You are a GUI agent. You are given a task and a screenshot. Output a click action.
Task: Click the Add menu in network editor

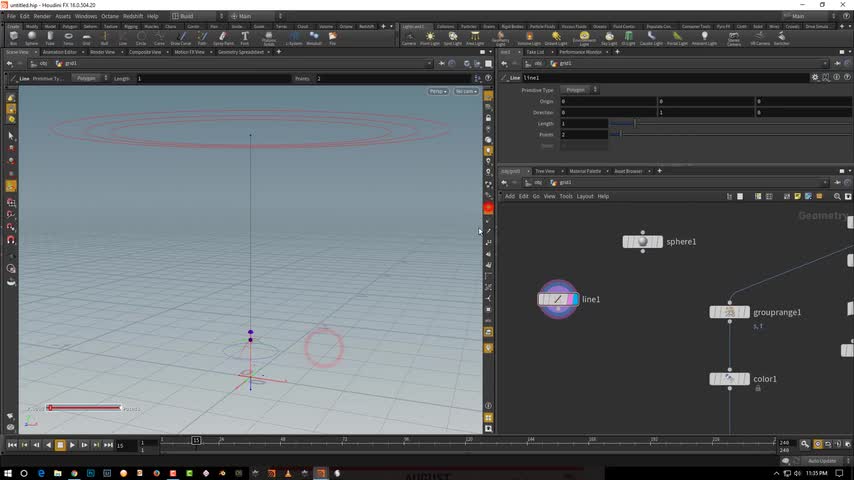click(x=509, y=196)
